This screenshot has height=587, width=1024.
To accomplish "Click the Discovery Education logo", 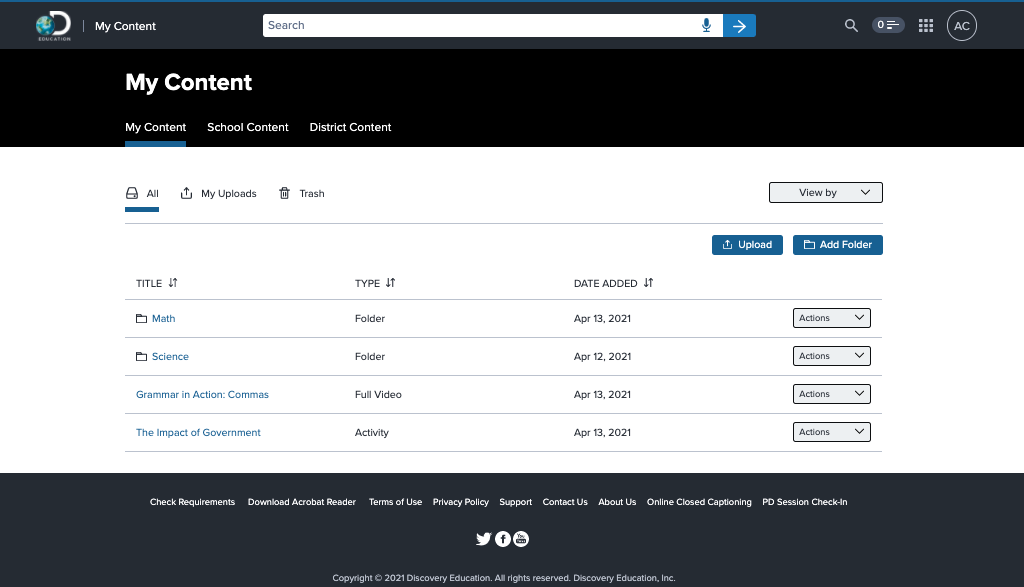I will point(53,26).
